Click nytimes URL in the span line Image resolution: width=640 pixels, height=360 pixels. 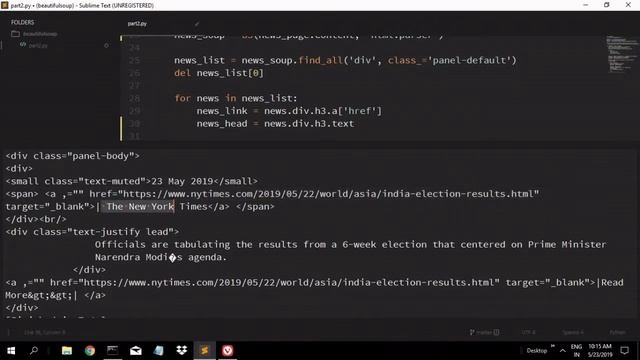[x=330, y=194]
